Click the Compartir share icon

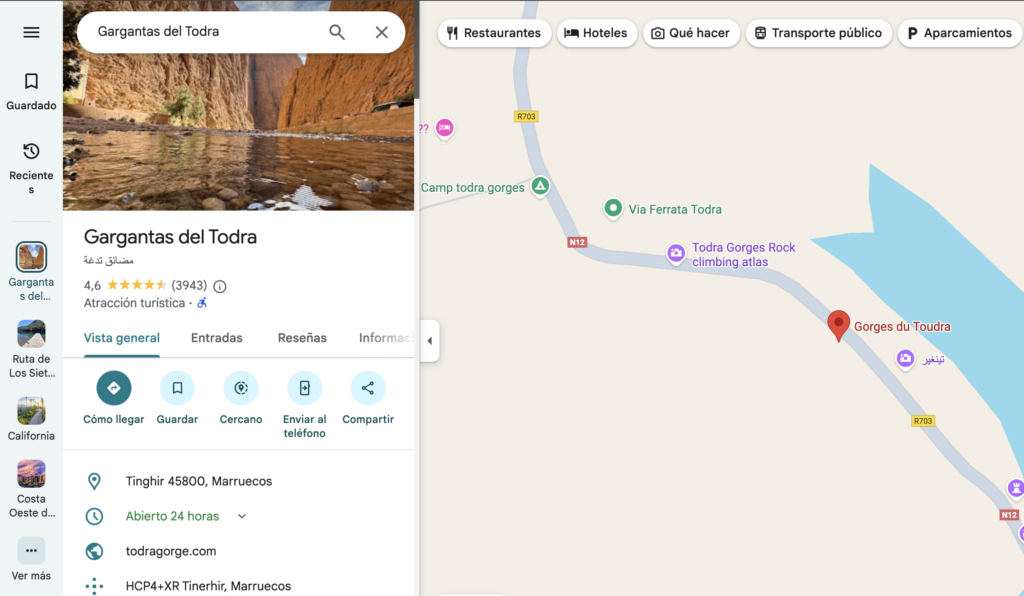[x=368, y=388]
